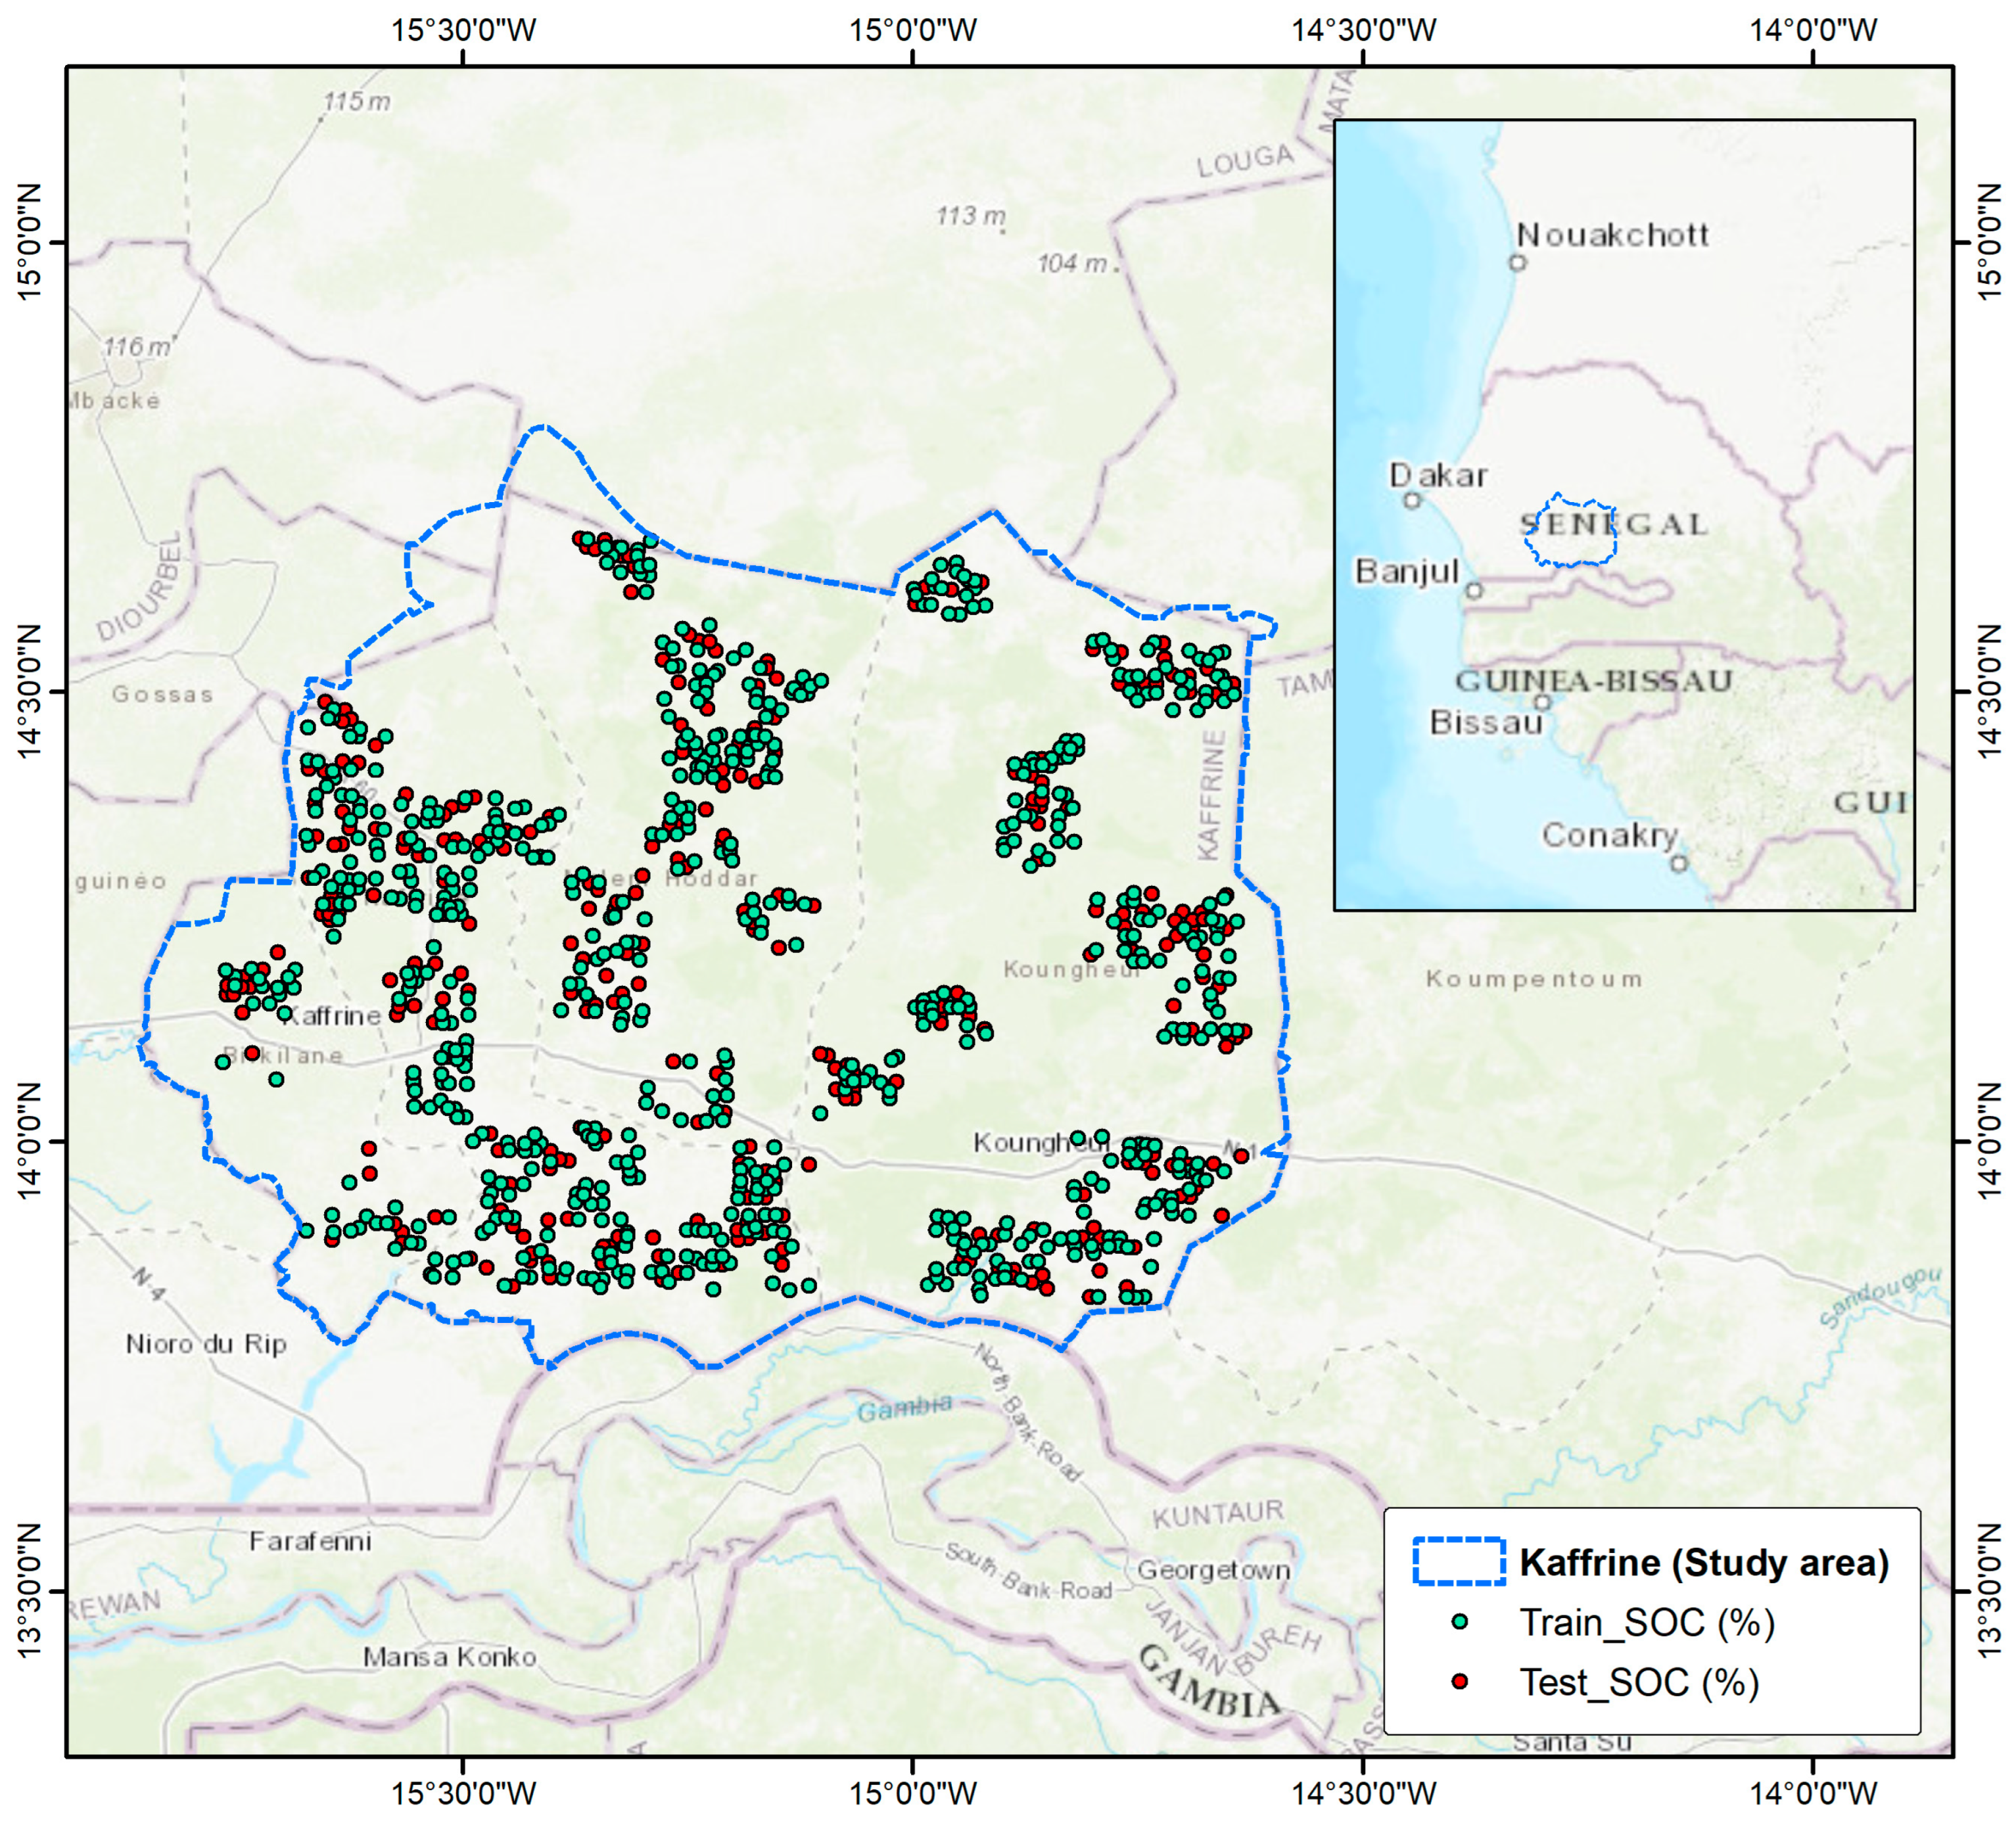Click the '113 m' elevation label
Screen dimensions: 2016x1825
click(971, 215)
